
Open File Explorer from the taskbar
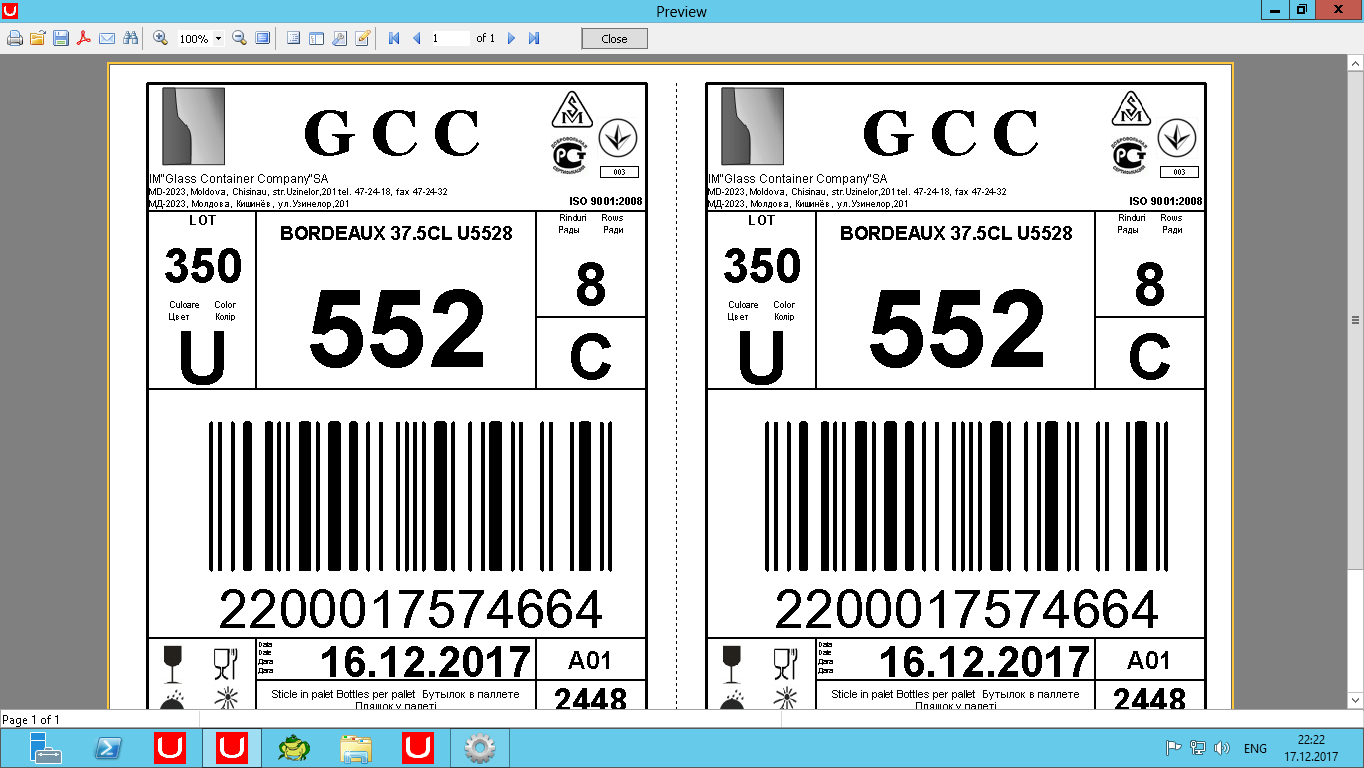tap(356, 748)
